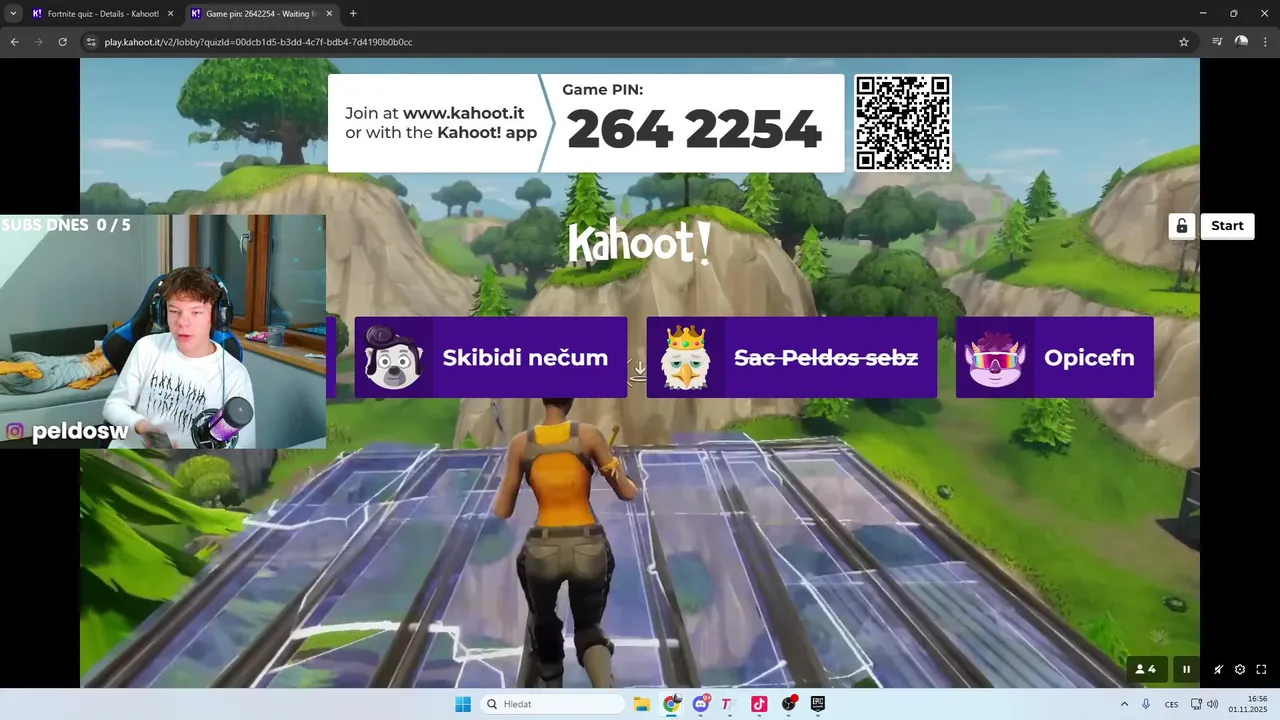Click Opicefn's sunglasses avatar

(995, 358)
